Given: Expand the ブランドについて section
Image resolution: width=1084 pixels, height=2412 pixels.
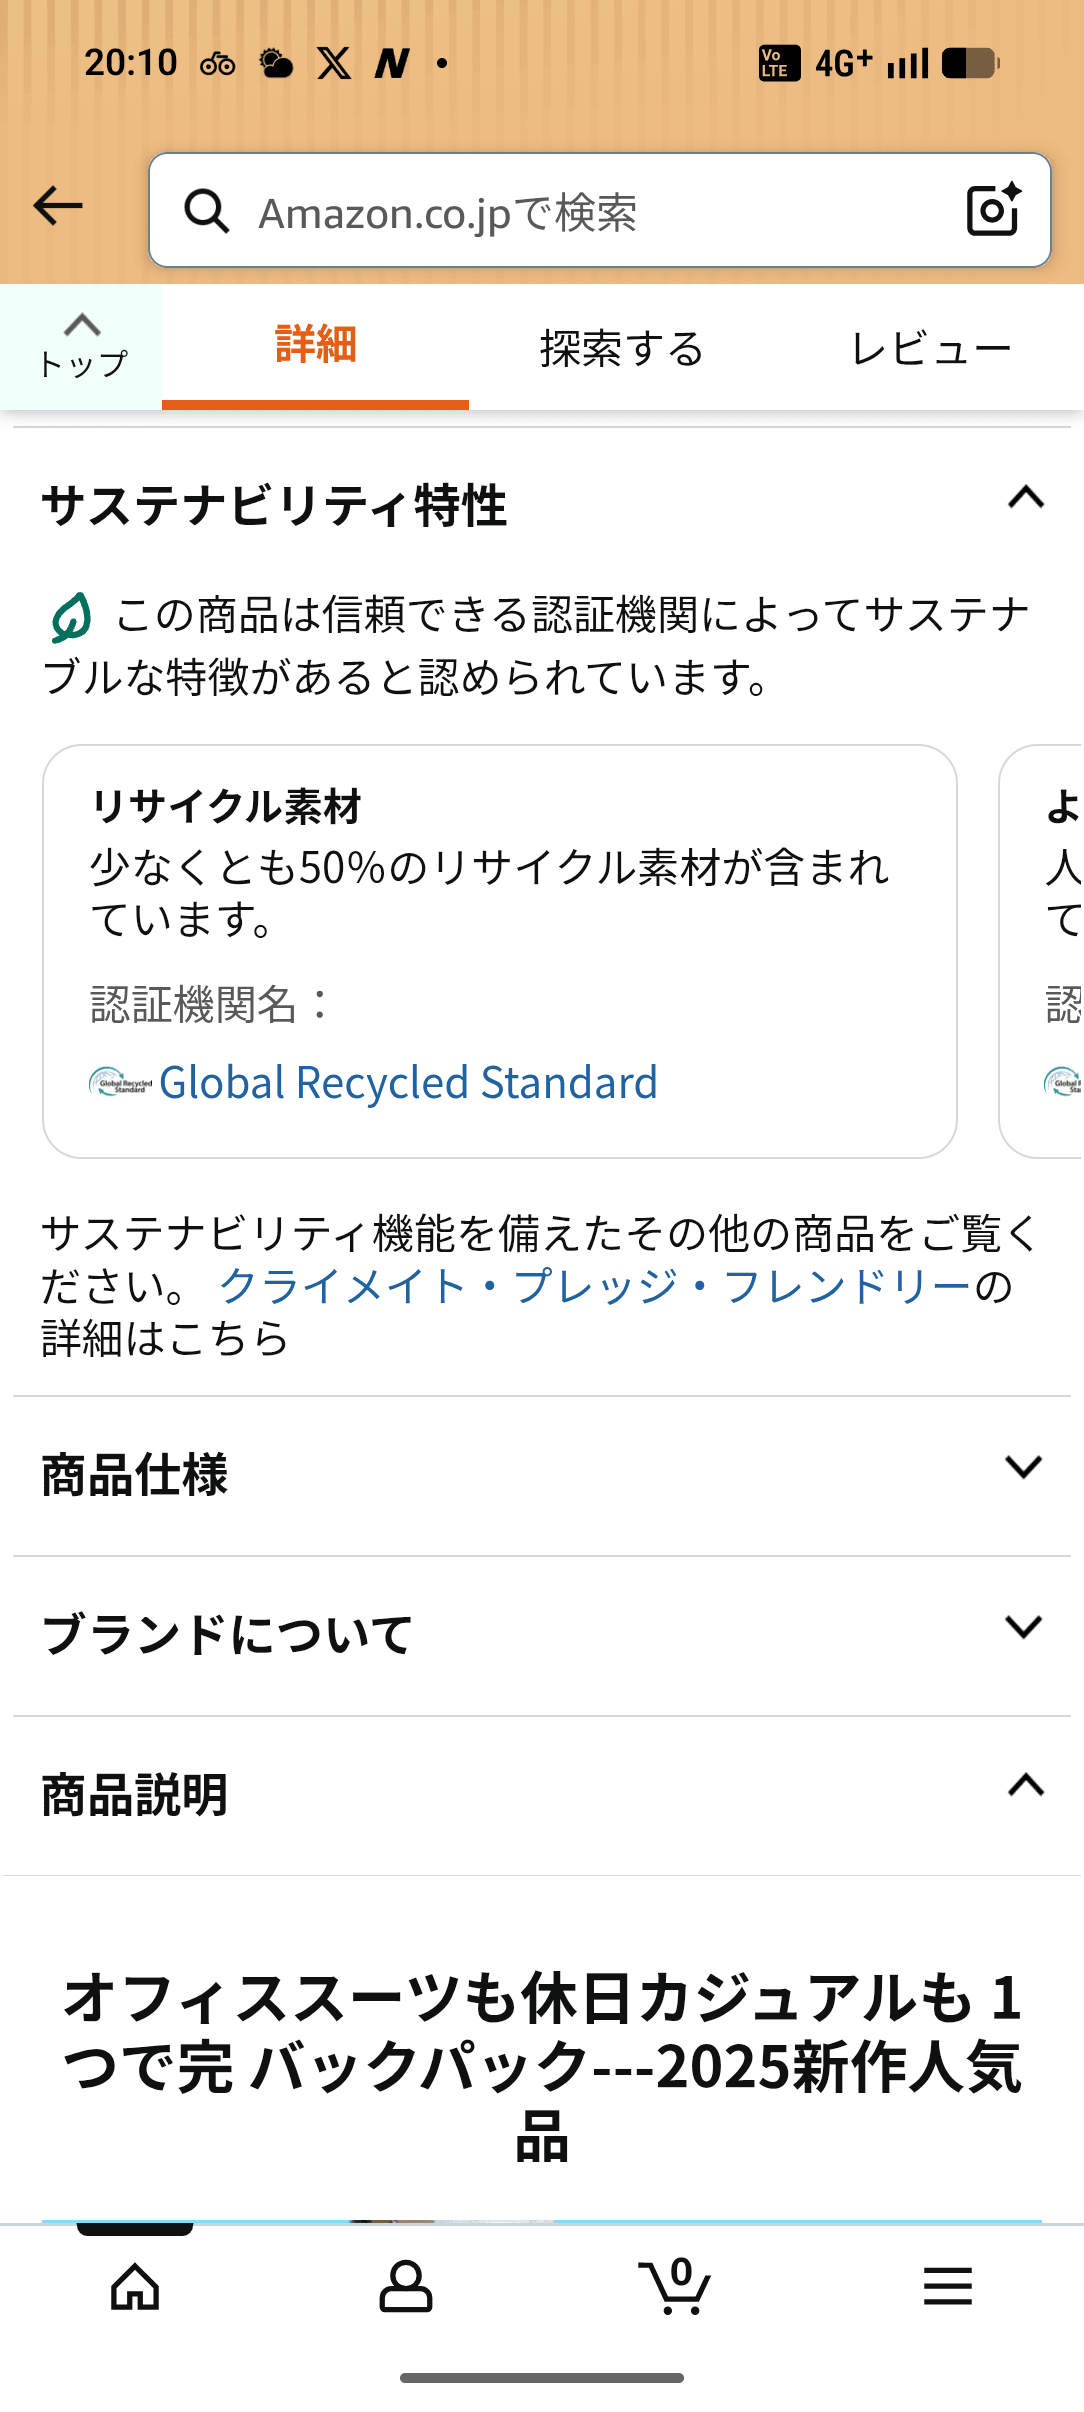Looking at the screenshot, I should click(x=1023, y=1628).
